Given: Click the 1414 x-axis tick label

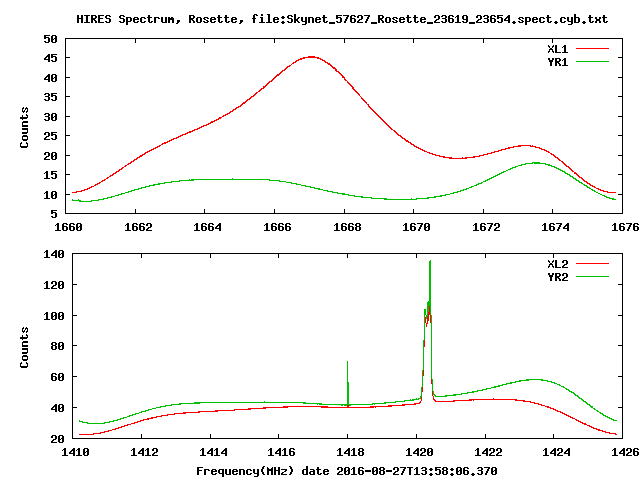Looking at the screenshot, I should point(213,452).
